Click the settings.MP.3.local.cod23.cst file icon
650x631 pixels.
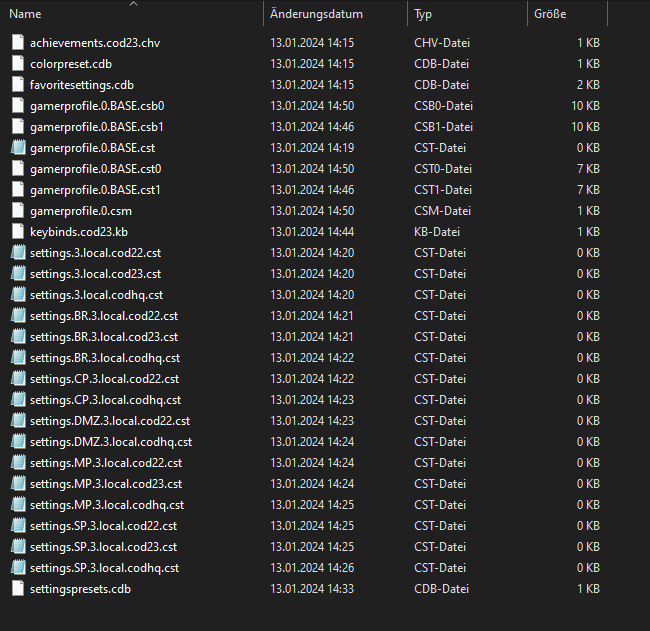point(18,484)
